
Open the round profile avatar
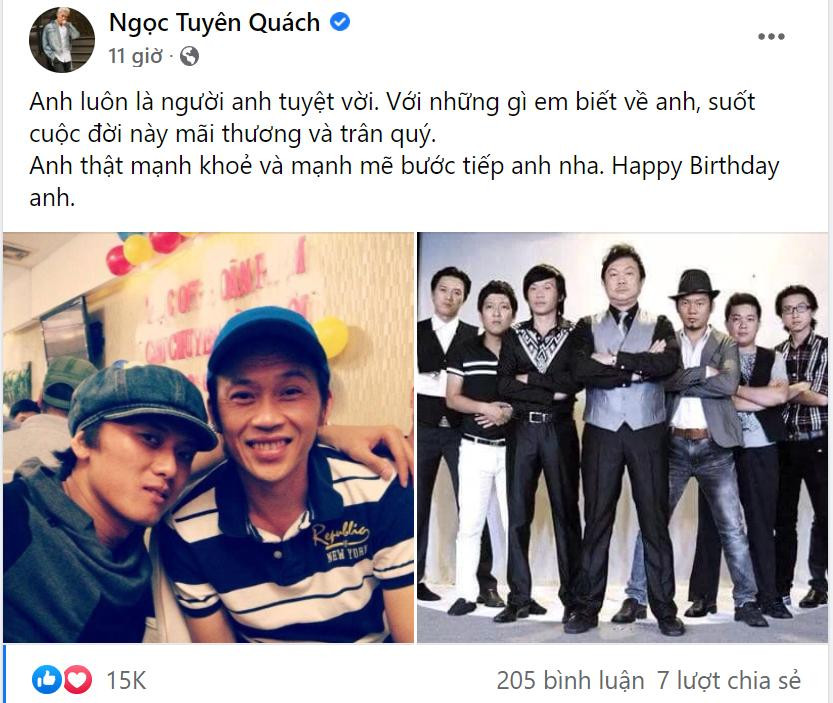pyautogui.click(x=62, y=39)
